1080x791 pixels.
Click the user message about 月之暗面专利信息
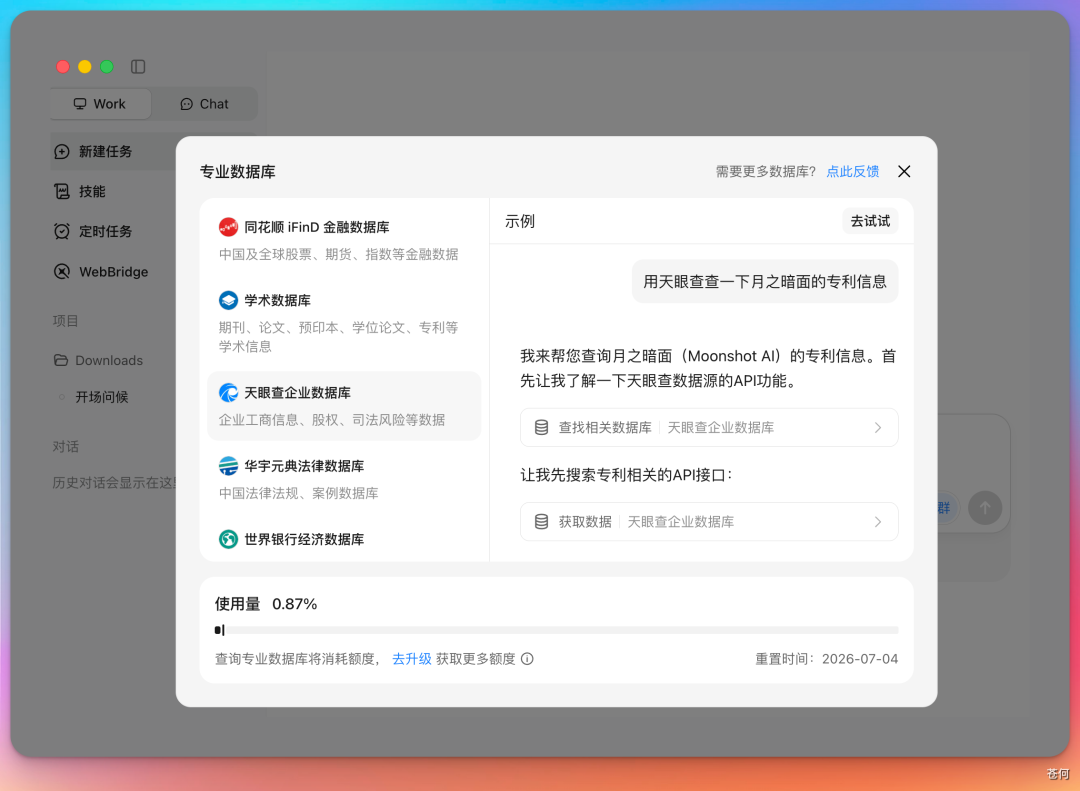pyautogui.click(x=765, y=281)
